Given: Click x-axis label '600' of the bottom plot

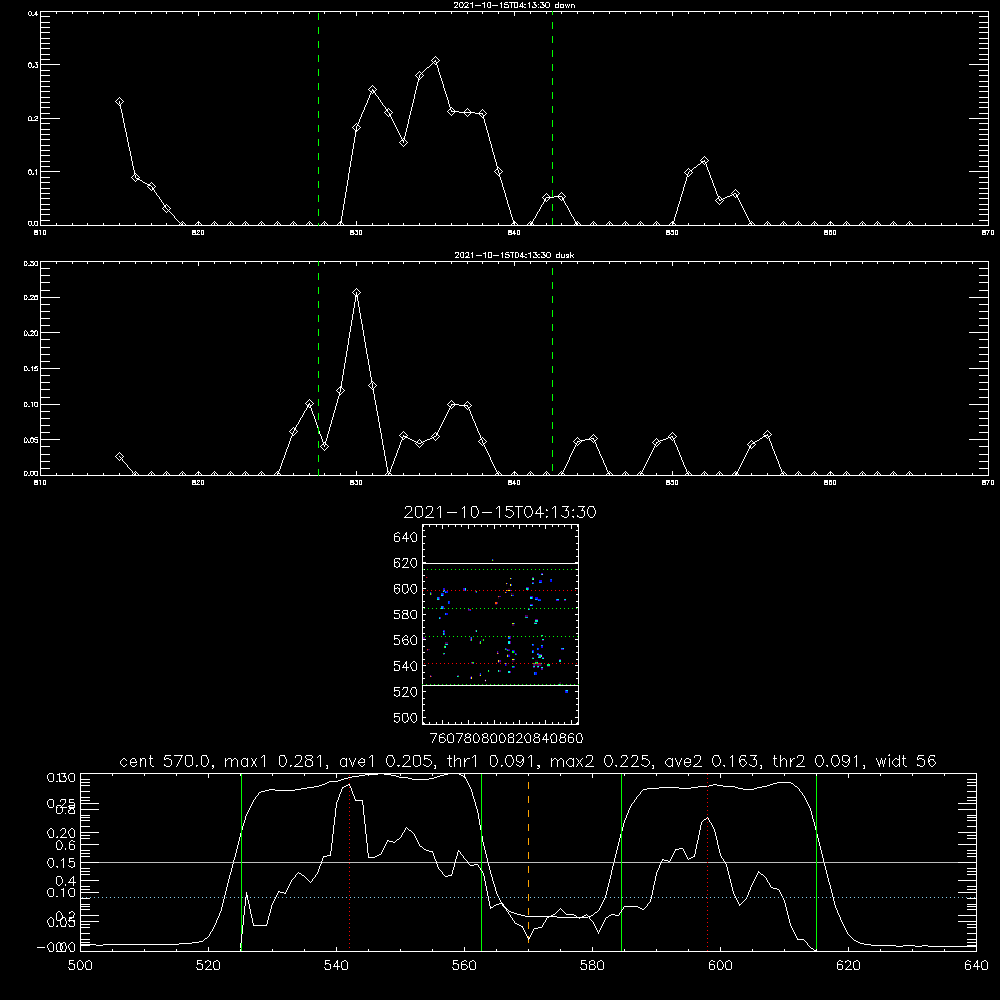Looking at the screenshot, I should [720, 966].
